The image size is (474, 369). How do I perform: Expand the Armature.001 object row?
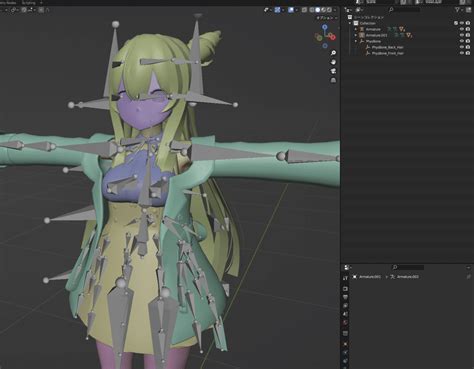pyautogui.click(x=356, y=35)
